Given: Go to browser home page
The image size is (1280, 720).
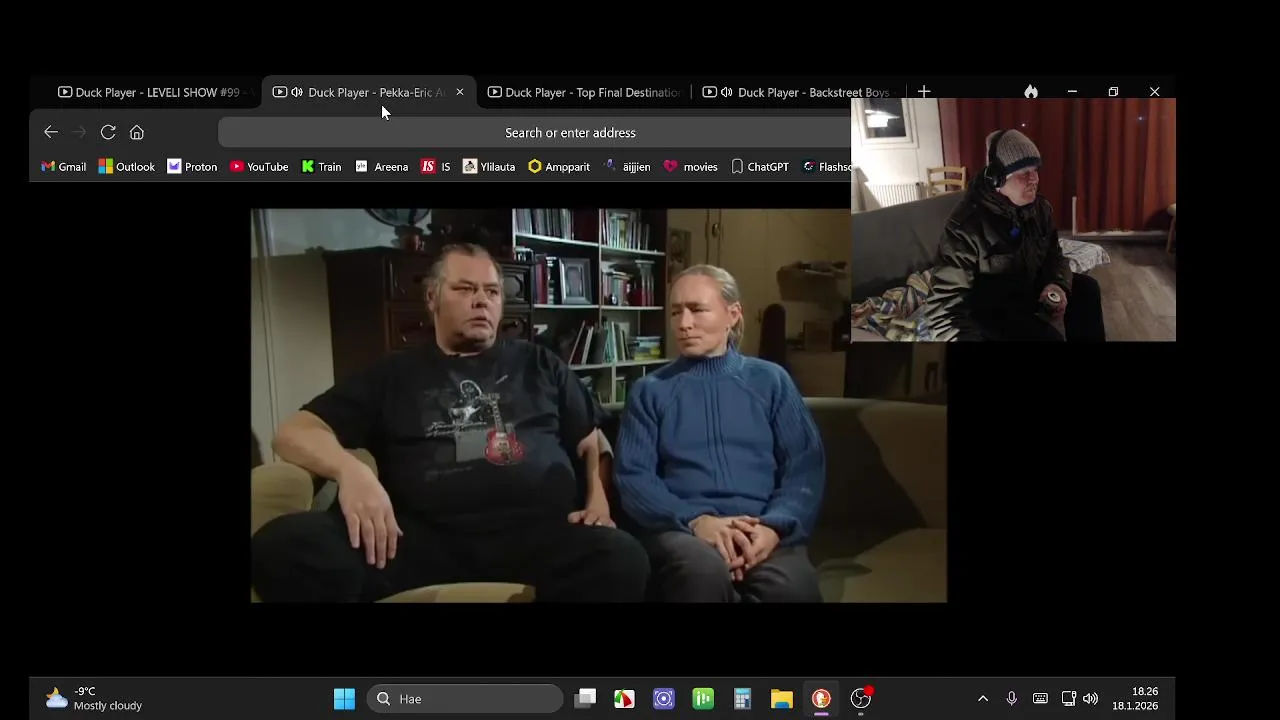Looking at the screenshot, I should point(137,132).
